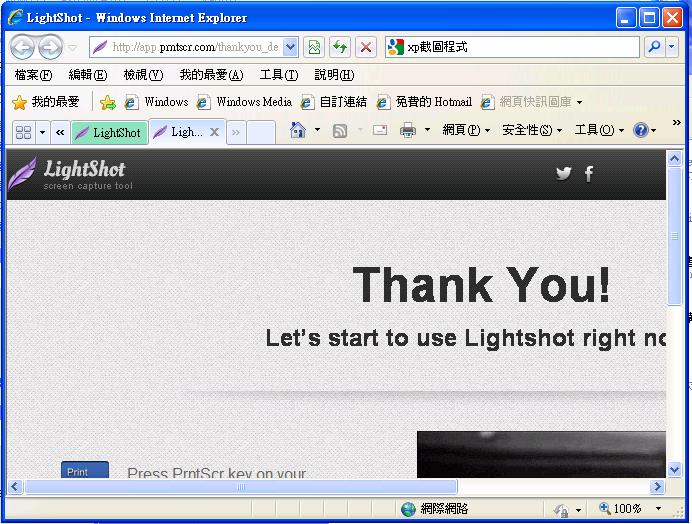Click the 網際網路 zone globe icon
Screen dimensions: 692x524
(x=408, y=509)
